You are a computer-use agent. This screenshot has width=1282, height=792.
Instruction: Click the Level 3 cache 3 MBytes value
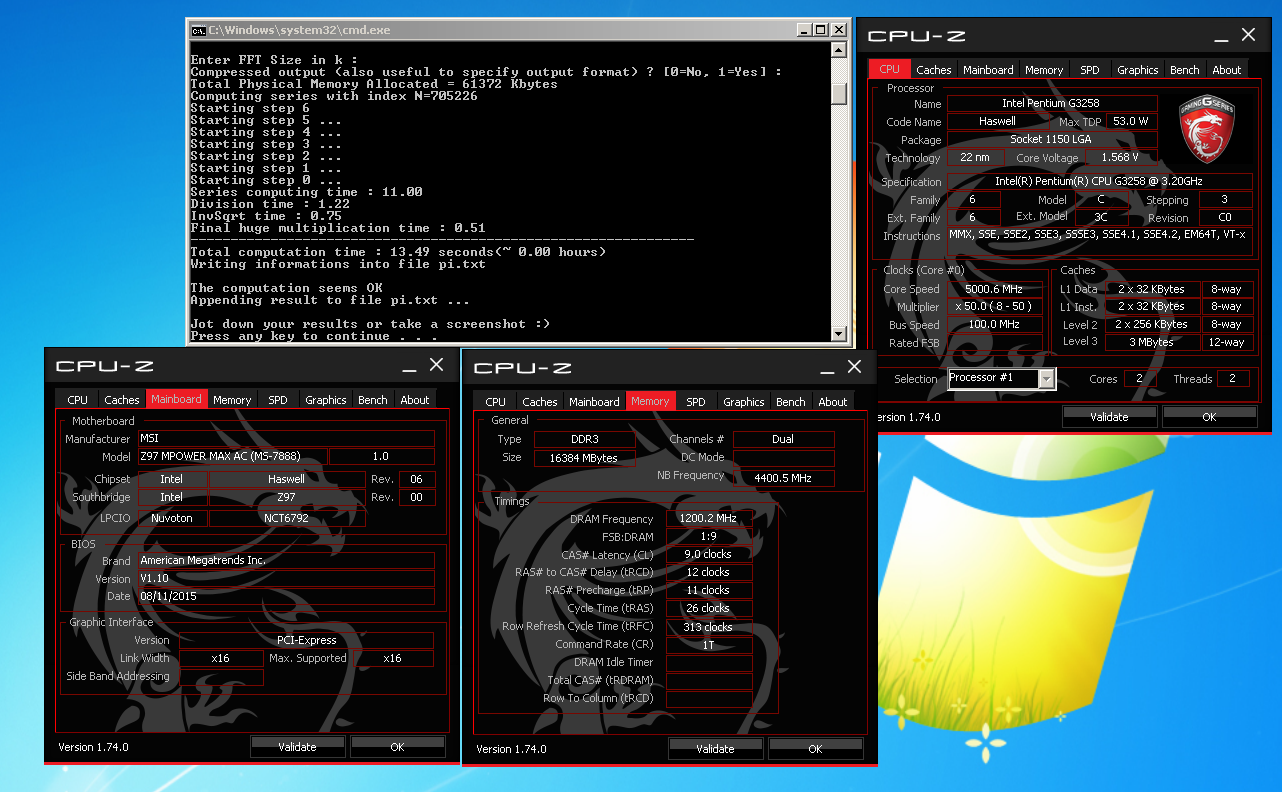pos(1152,342)
